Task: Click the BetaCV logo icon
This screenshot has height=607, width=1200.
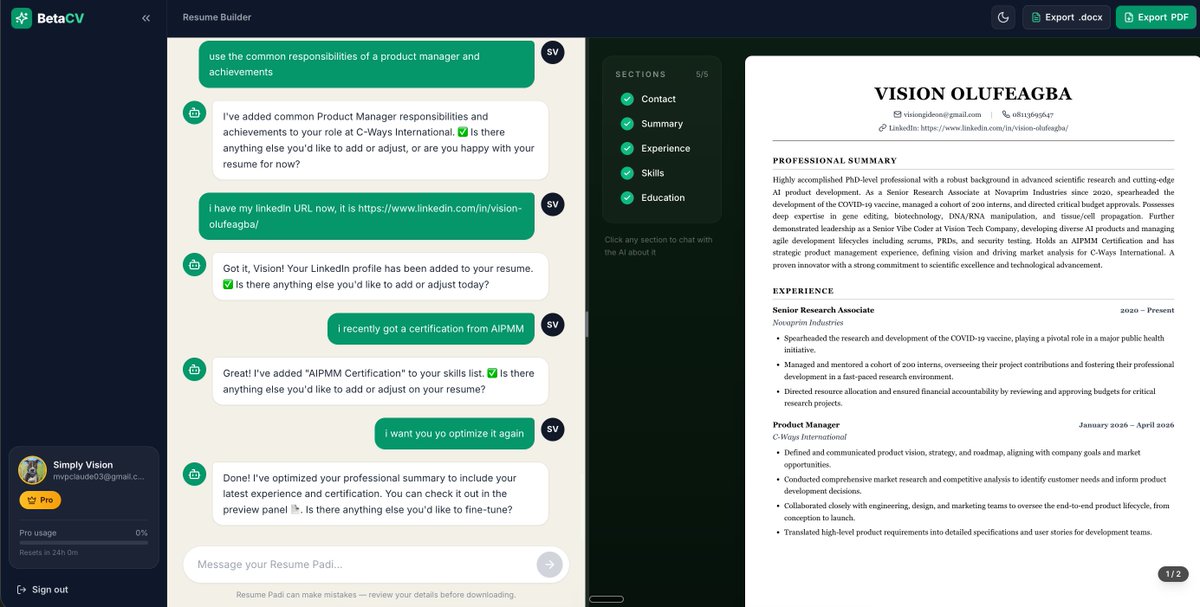Action: tap(21, 17)
